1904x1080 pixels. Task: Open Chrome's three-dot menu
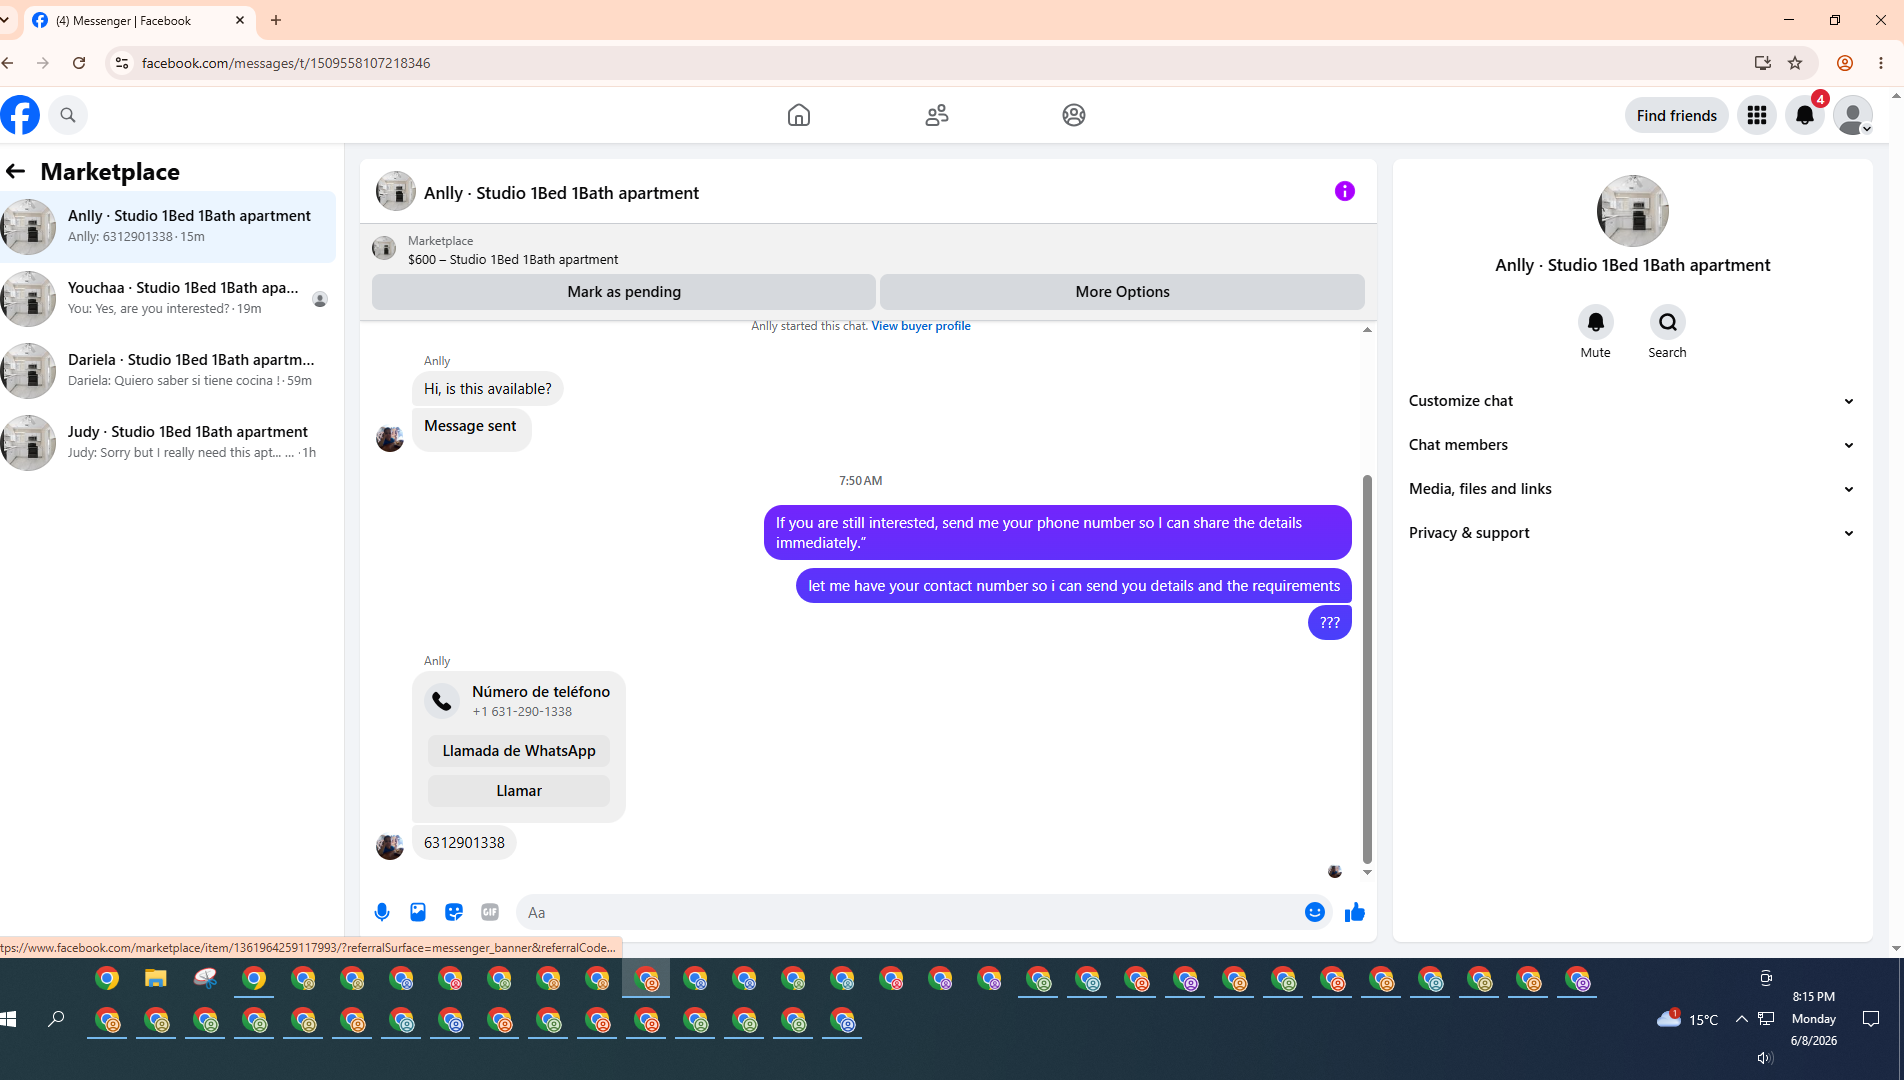point(1881,63)
